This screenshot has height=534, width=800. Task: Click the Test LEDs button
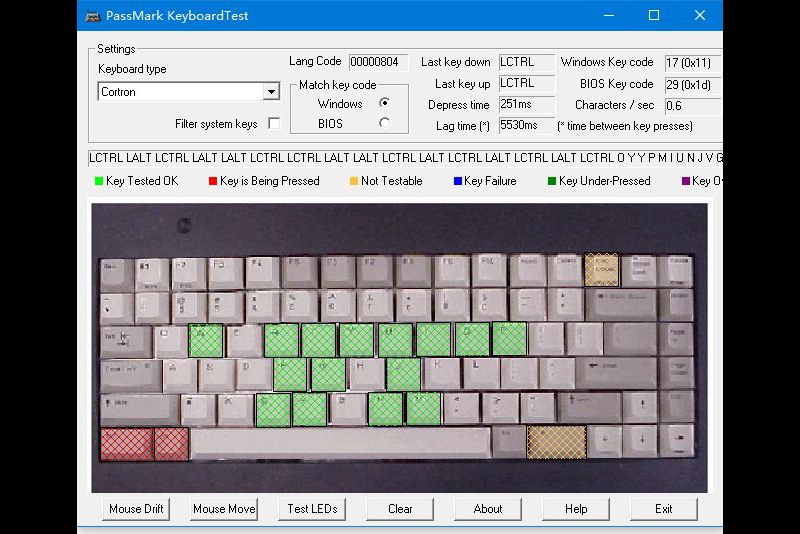[x=312, y=509]
